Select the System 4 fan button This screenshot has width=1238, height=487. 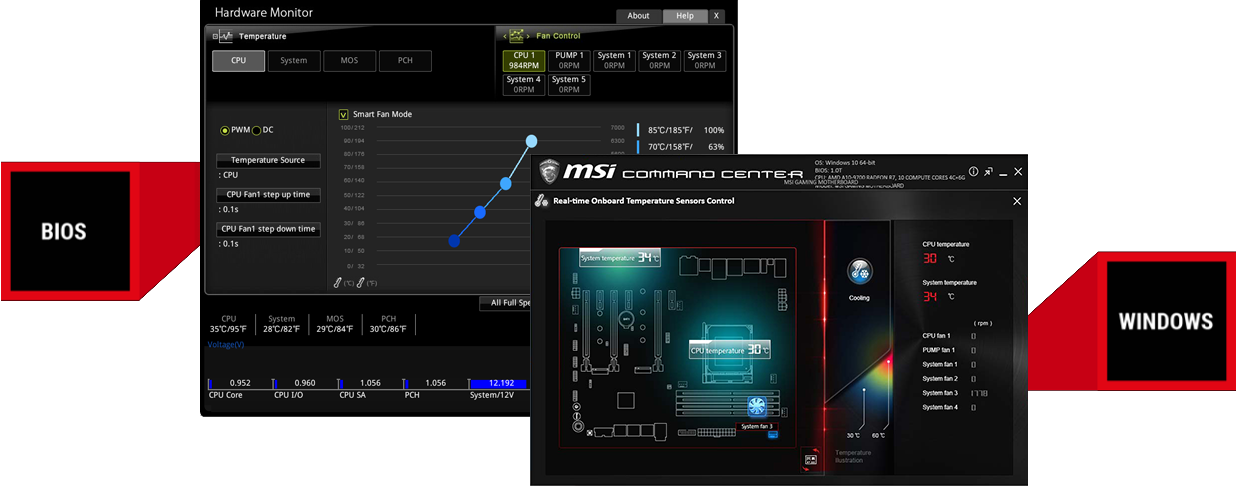(524, 84)
